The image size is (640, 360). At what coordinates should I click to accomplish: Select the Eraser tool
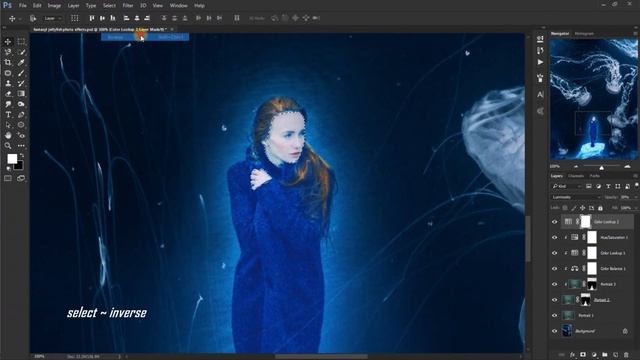[x=8, y=94]
